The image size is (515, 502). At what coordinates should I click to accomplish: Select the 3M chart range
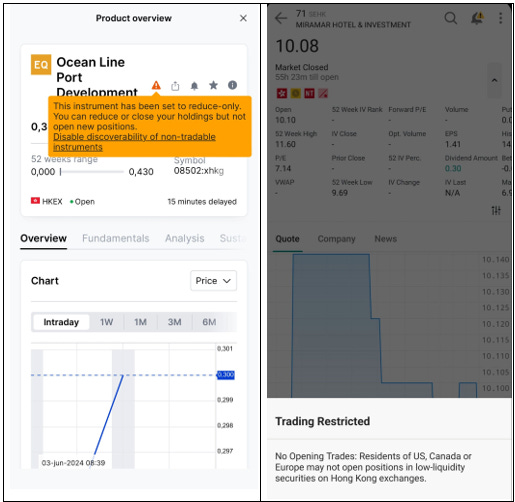(174, 322)
